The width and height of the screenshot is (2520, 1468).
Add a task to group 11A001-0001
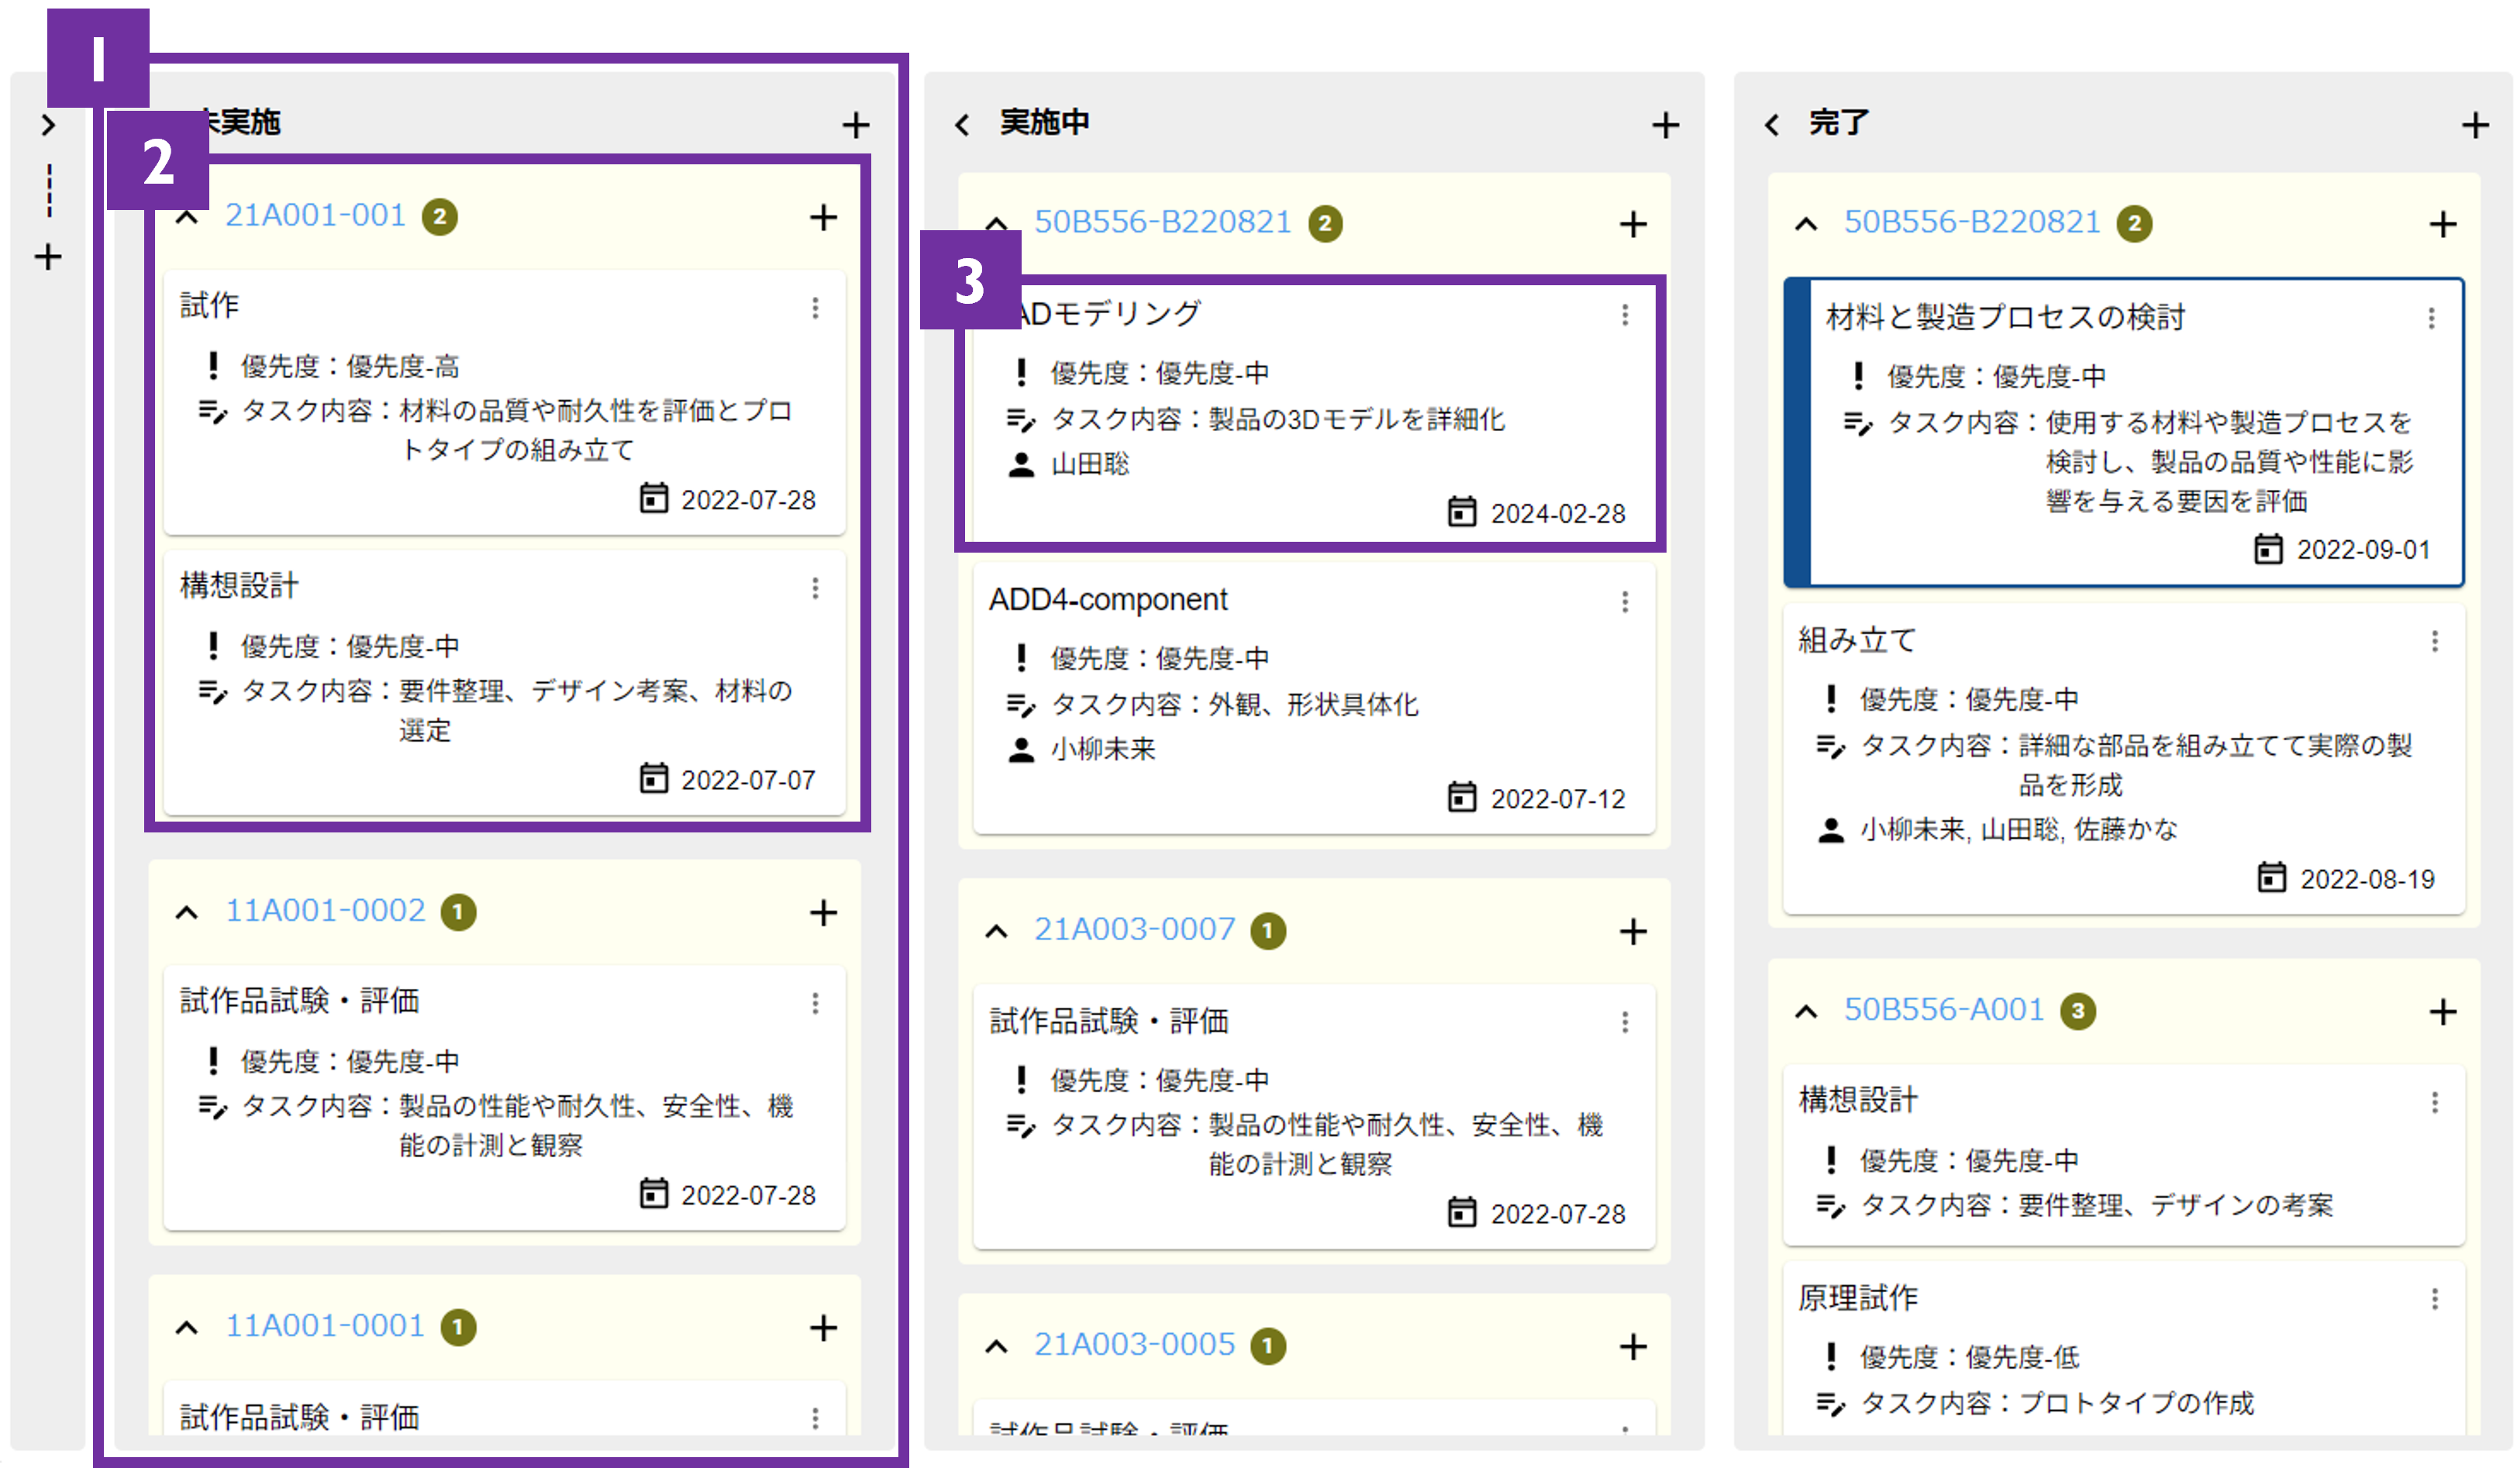coord(823,1327)
